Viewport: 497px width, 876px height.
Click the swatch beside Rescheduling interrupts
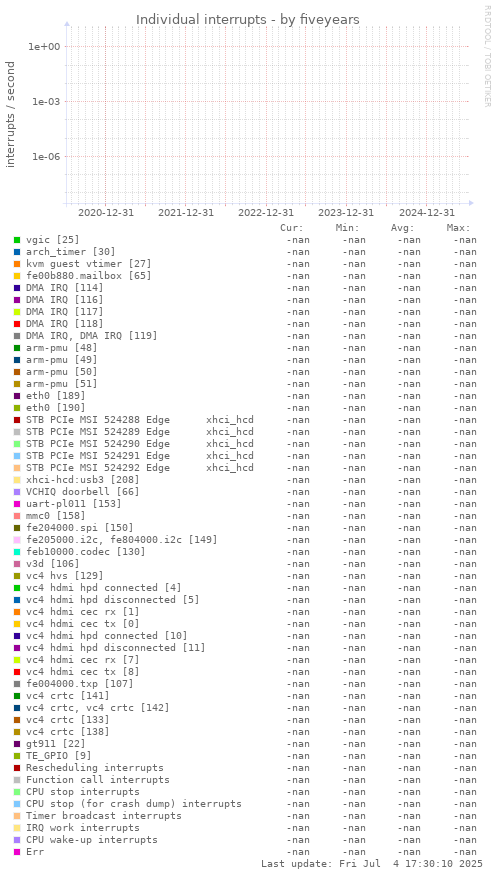[x=17, y=769]
